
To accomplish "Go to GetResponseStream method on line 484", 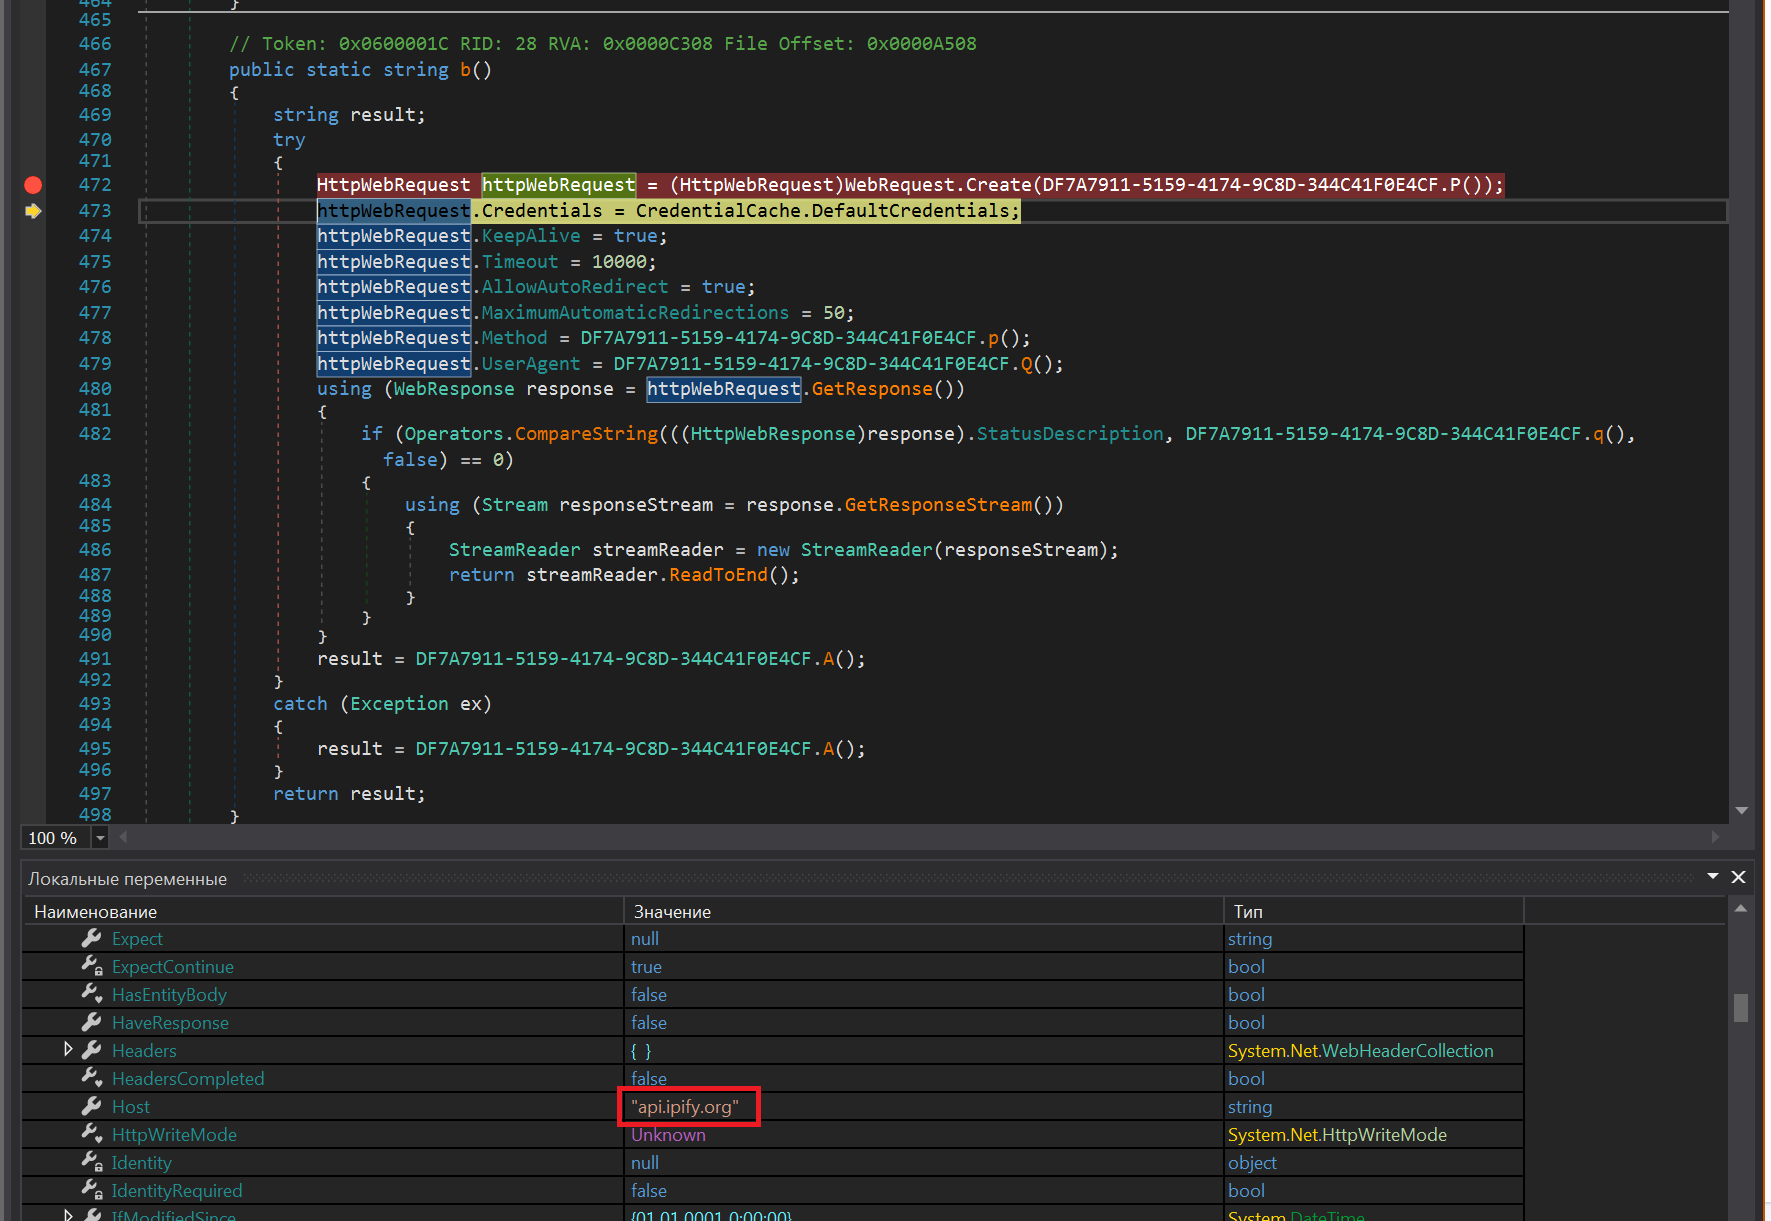I will coord(937,505).
